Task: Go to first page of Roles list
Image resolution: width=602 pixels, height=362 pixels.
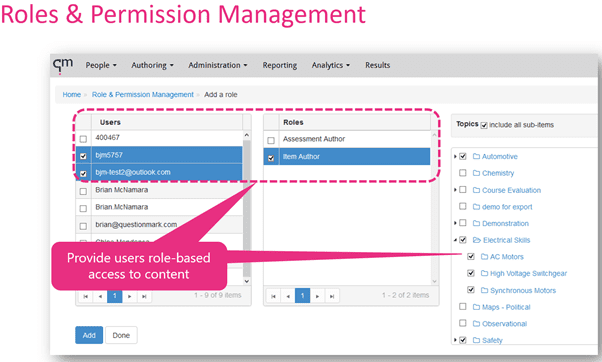Action: (273, 296)
